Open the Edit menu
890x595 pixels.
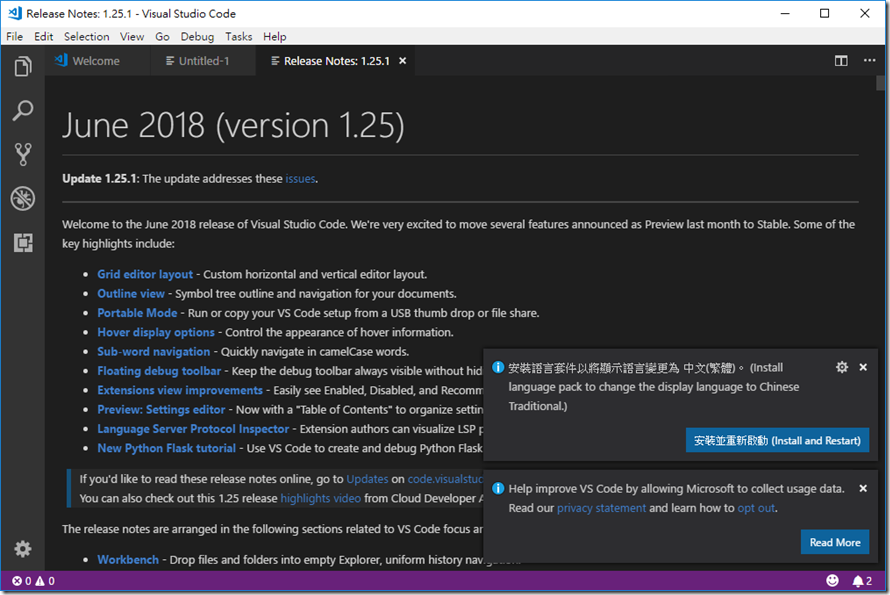pos(44,36)
